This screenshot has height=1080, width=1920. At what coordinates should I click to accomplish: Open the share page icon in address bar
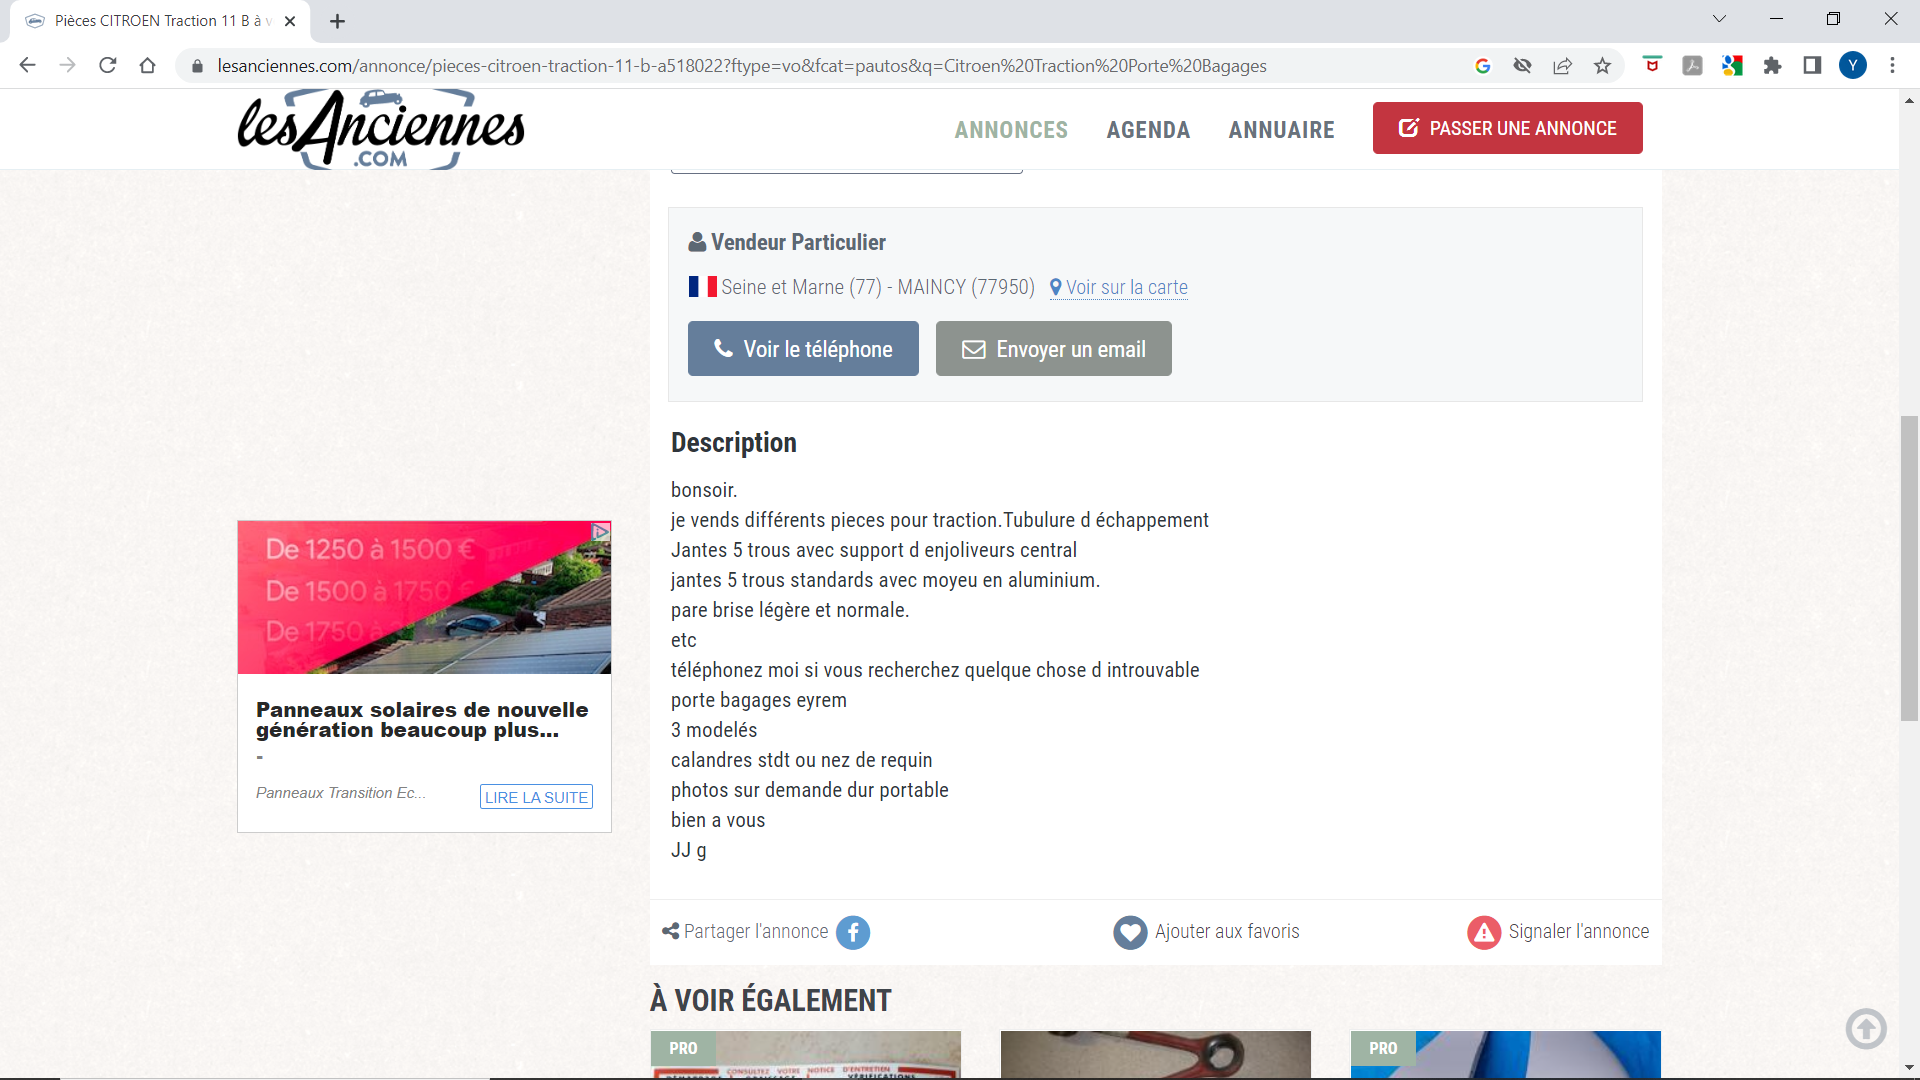tap(1562, 66)
